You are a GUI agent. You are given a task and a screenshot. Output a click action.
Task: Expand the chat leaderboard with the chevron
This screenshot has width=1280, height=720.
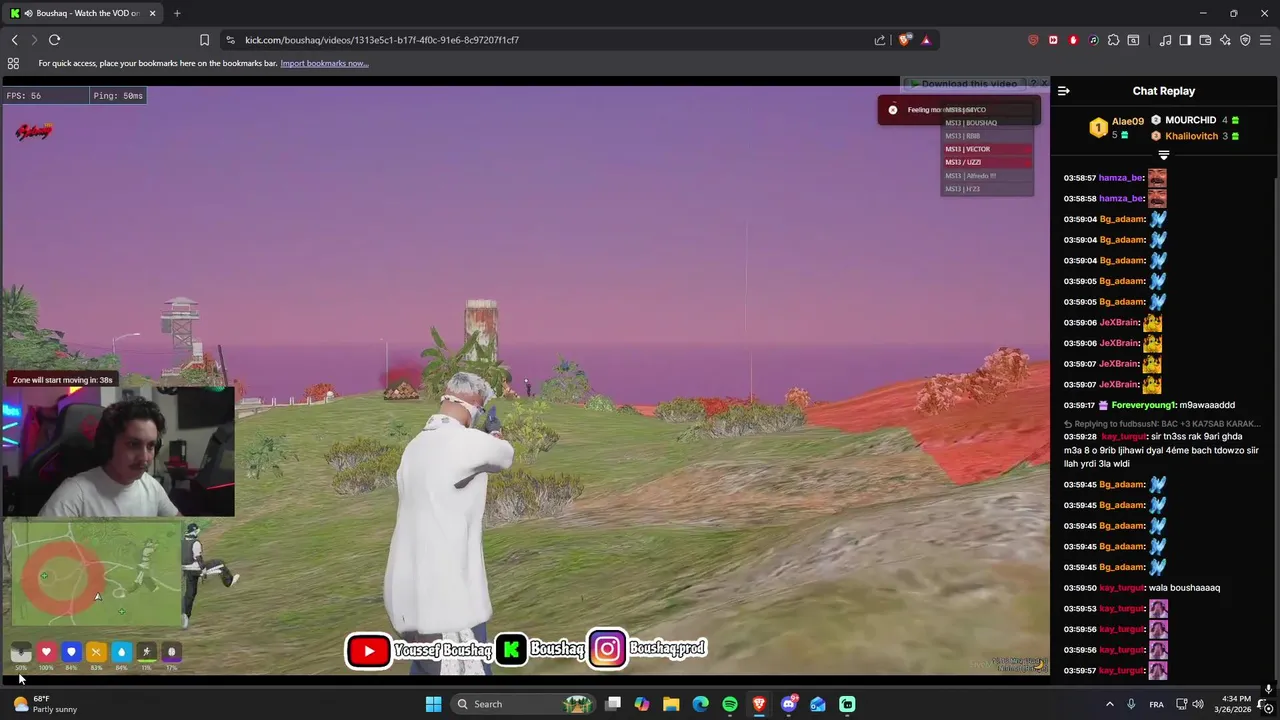[x=1163, y=155]
